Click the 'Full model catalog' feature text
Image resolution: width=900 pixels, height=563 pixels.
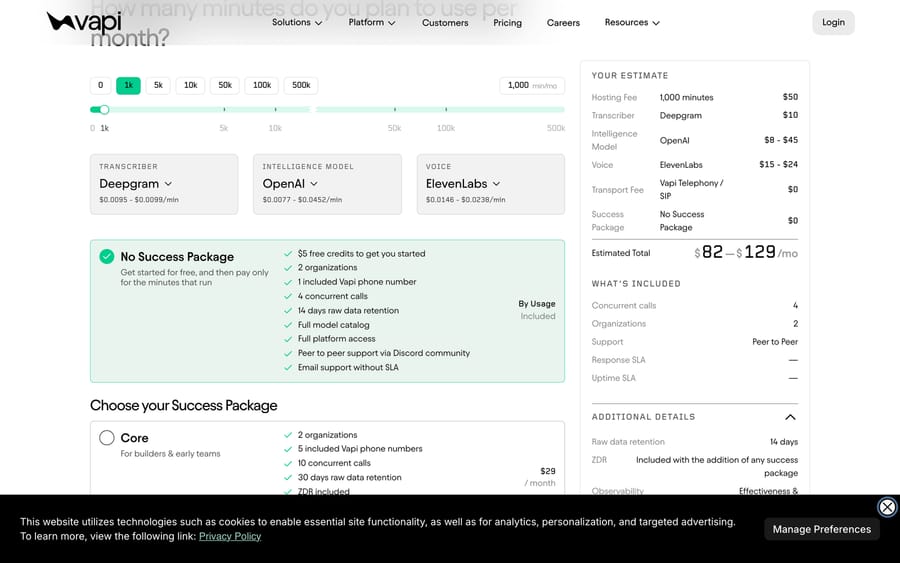point(333,325)
